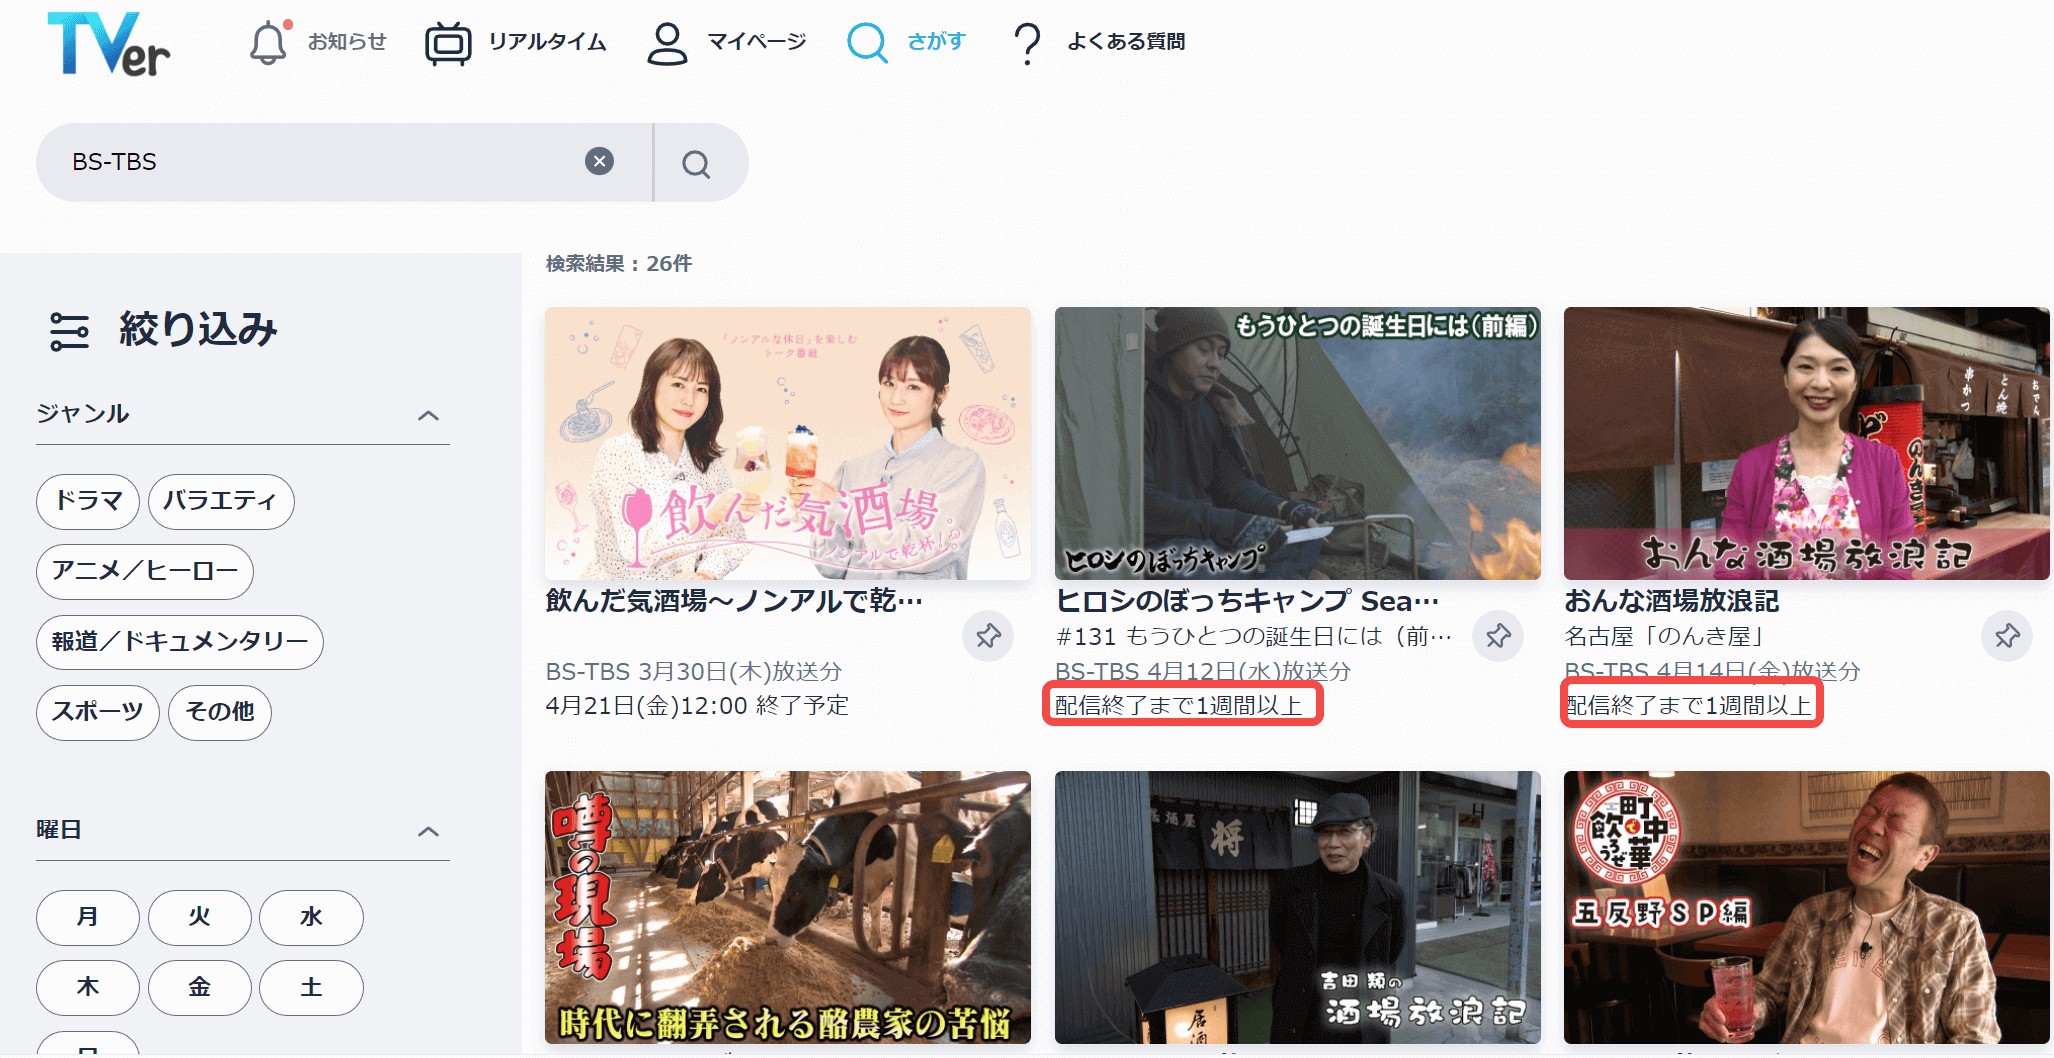Open notifications bell icon
The height and width of the screenshot is (1058, 2054).
(269, 42)
